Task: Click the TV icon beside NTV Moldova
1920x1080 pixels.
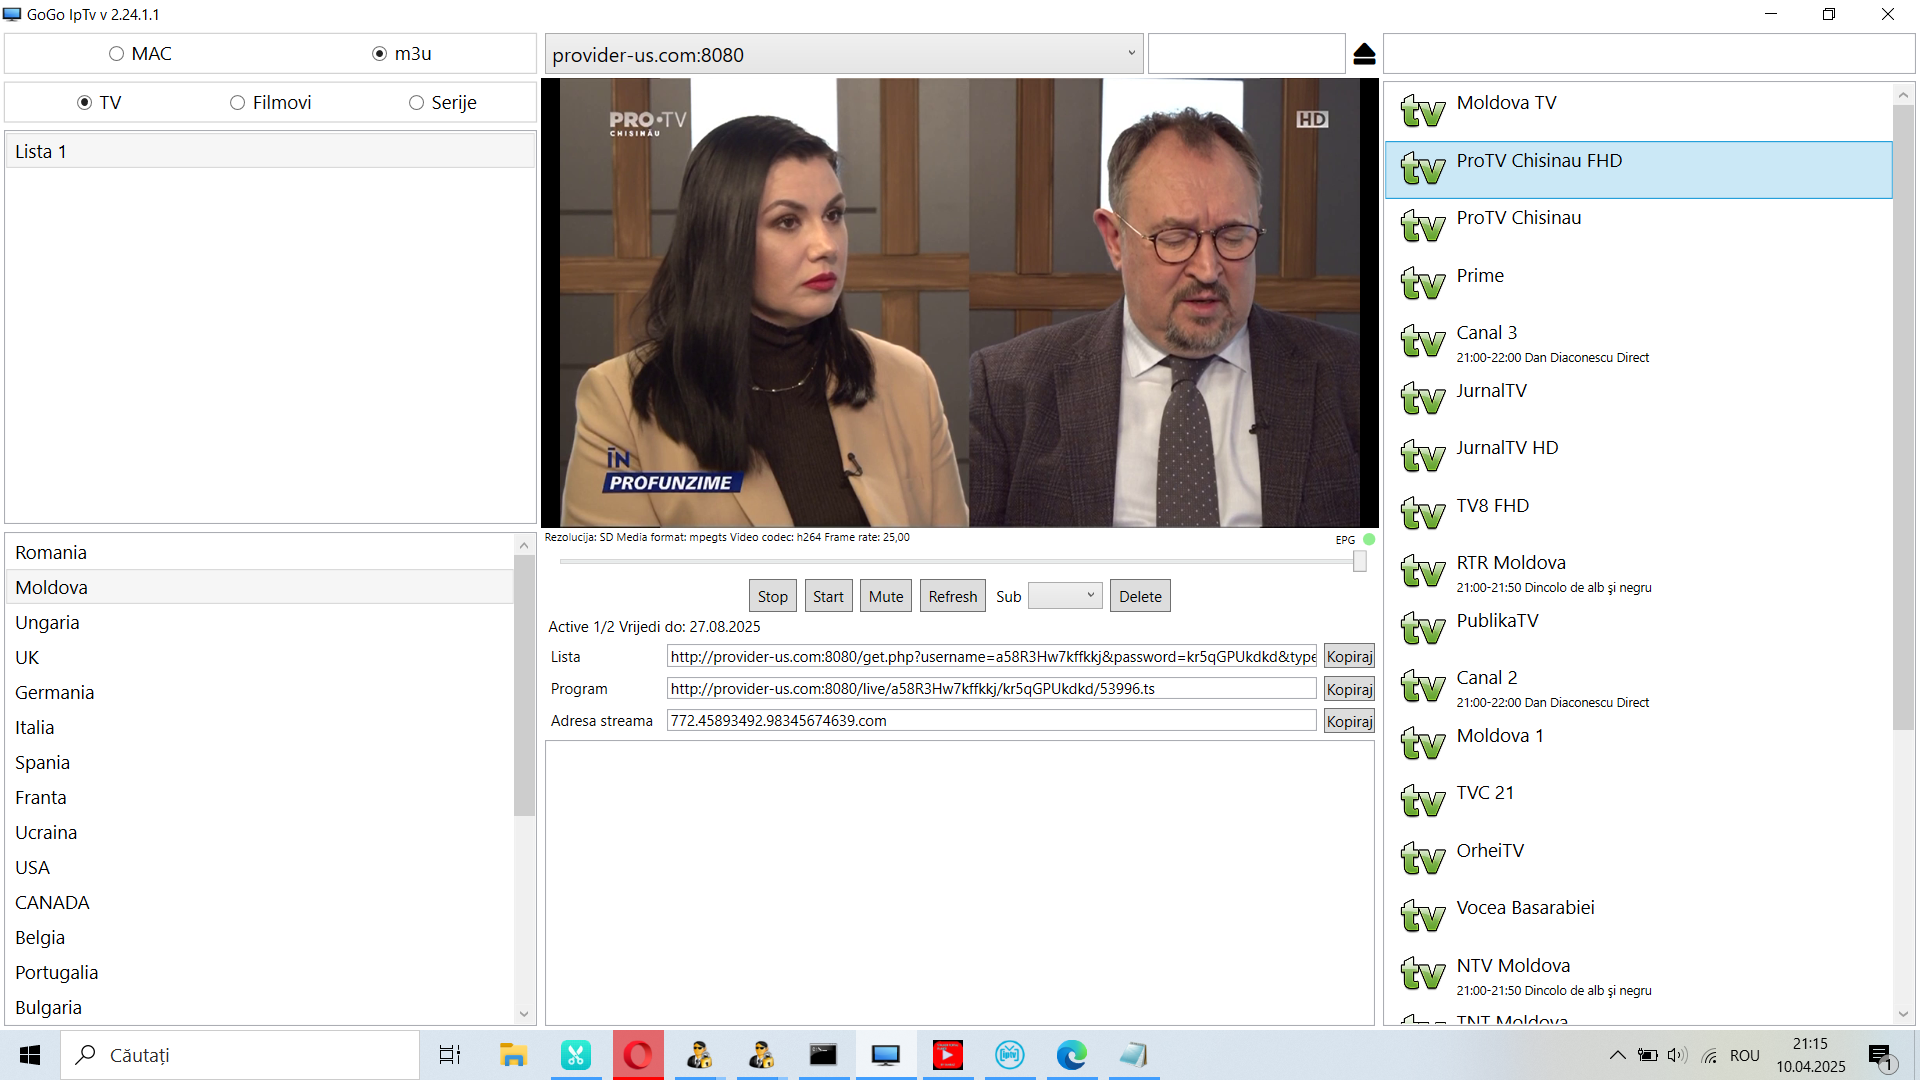Action: [1423, 974]
